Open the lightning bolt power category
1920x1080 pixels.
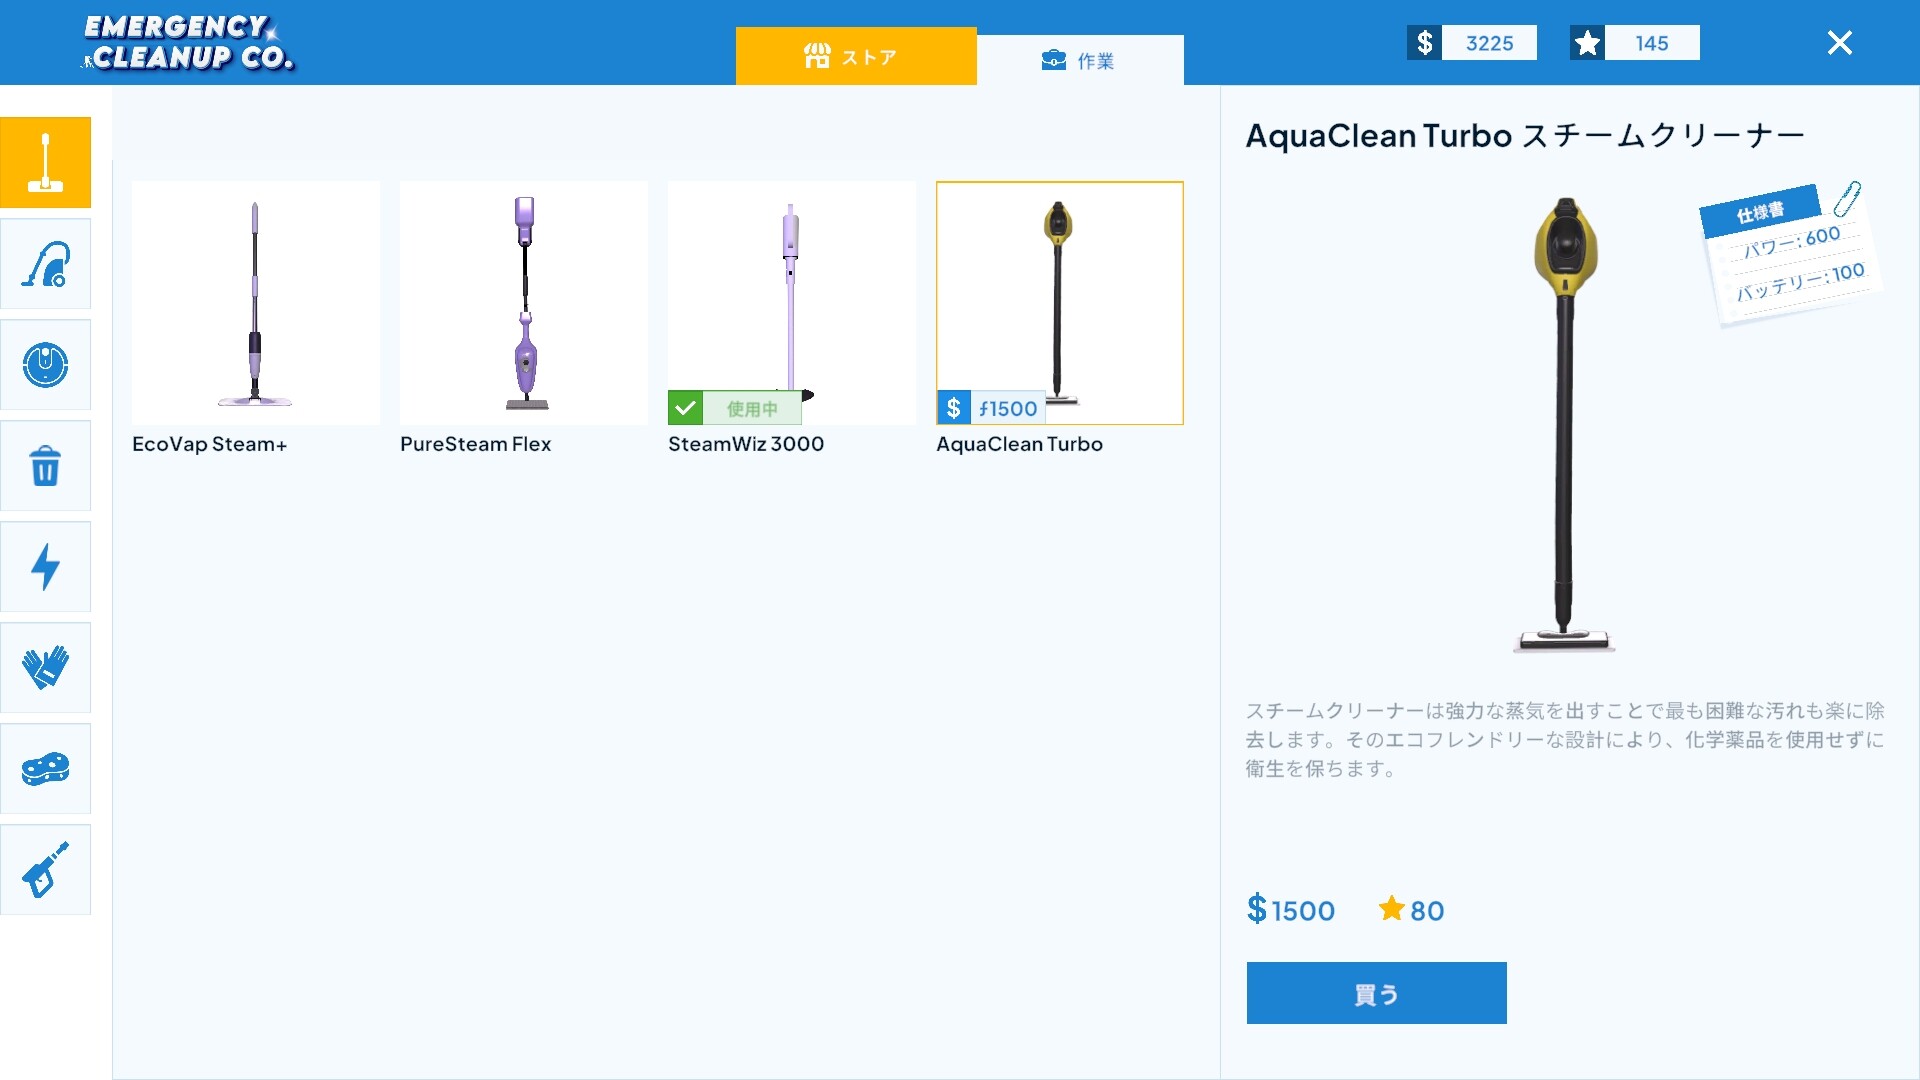pos(45,567)
